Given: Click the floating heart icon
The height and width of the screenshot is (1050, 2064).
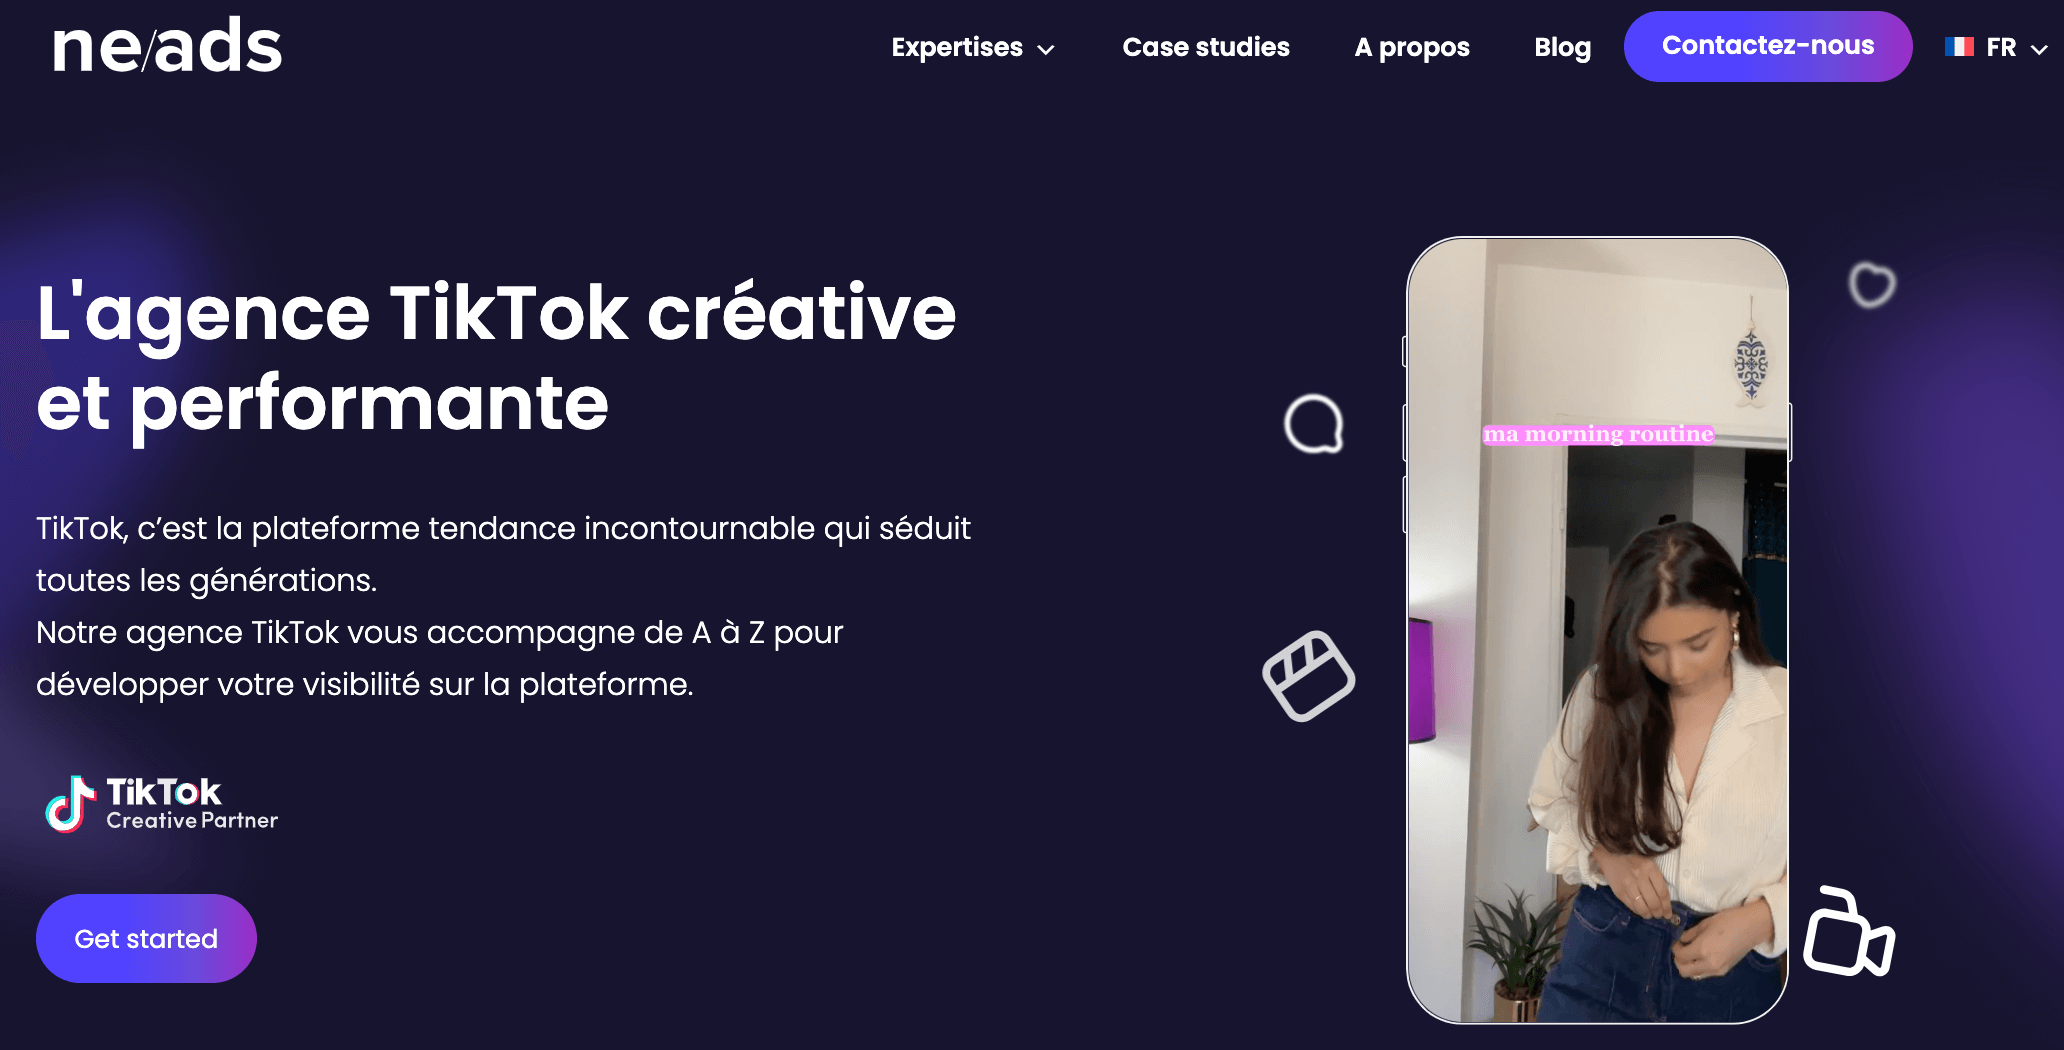Looking at the screenshot, I should pos(1871,285).
